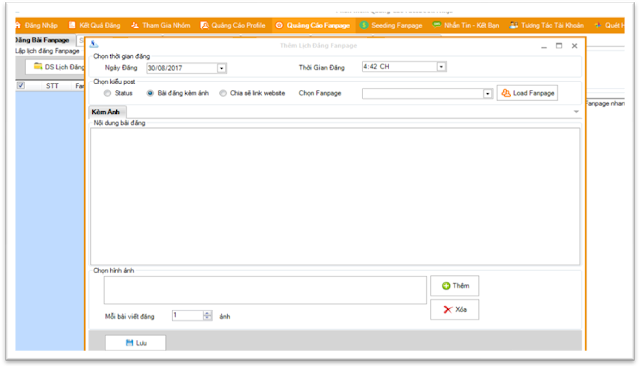Screen dimensions: 640x366
Task: Open the Ngày Đăng date dropdown
Action: 222,68
